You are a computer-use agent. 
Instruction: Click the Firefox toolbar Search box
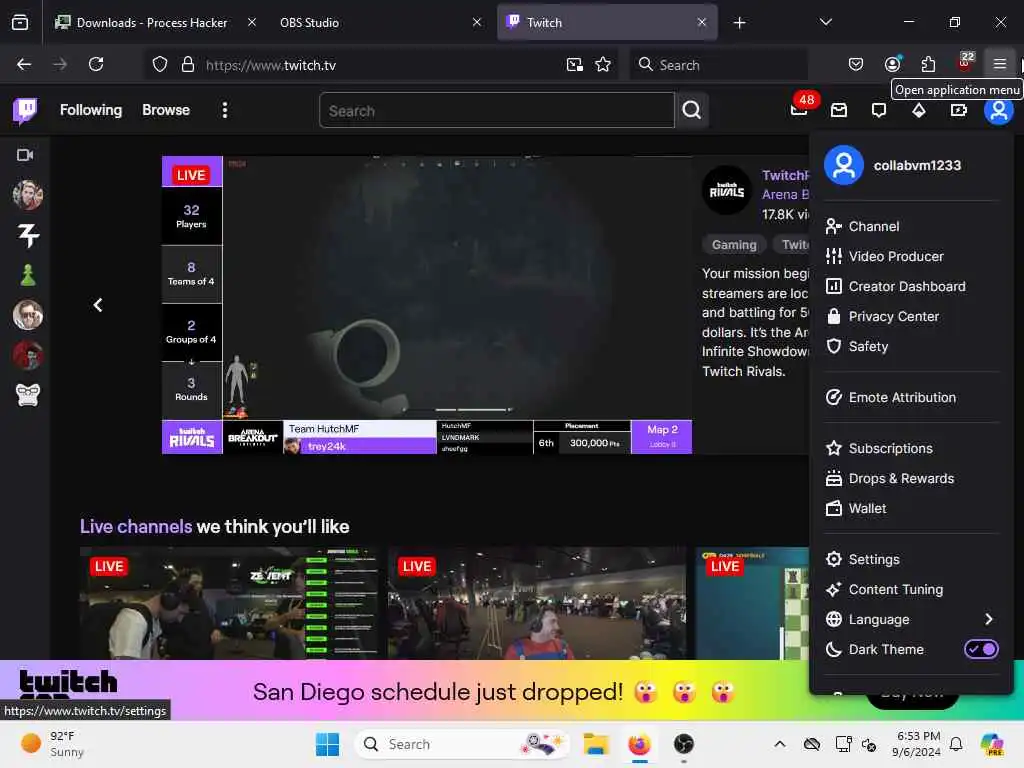[x=718, y=65]
